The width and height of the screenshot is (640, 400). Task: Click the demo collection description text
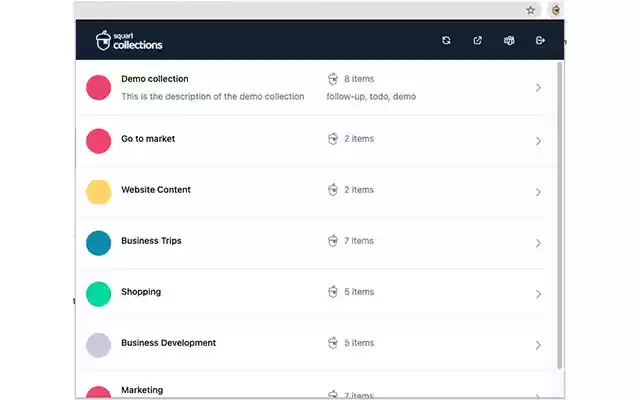[212, 97]
